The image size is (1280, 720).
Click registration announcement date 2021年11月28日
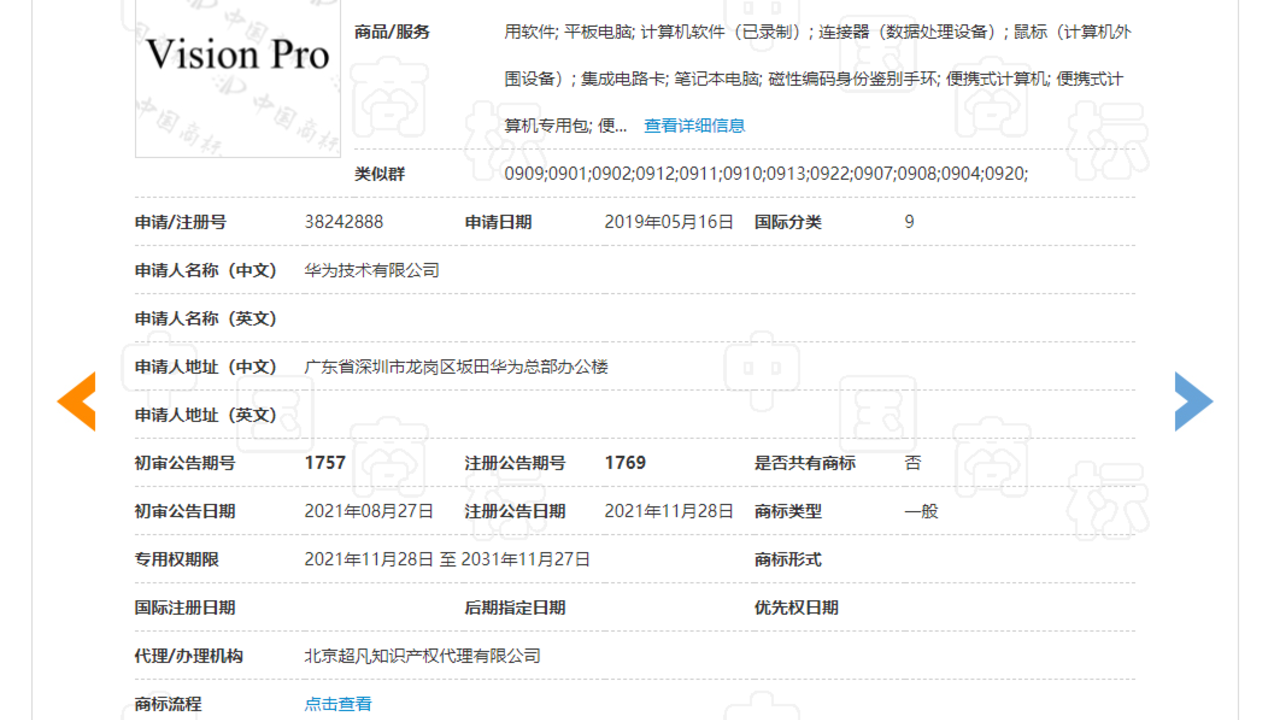669,511
